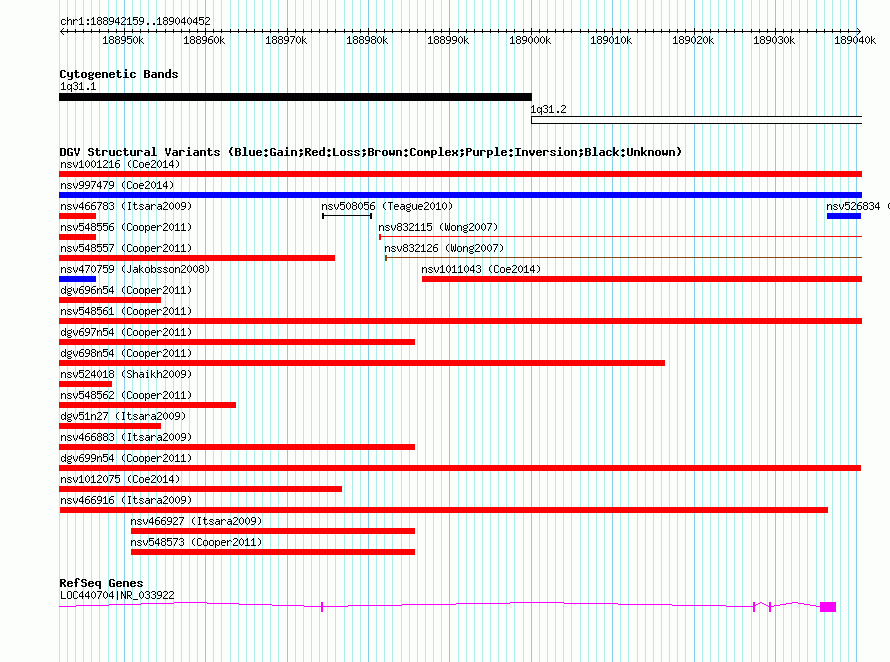Click the chr1:188942159..189040452 coordinate label
Screen dimensions: 890x662
coord(136,21)
